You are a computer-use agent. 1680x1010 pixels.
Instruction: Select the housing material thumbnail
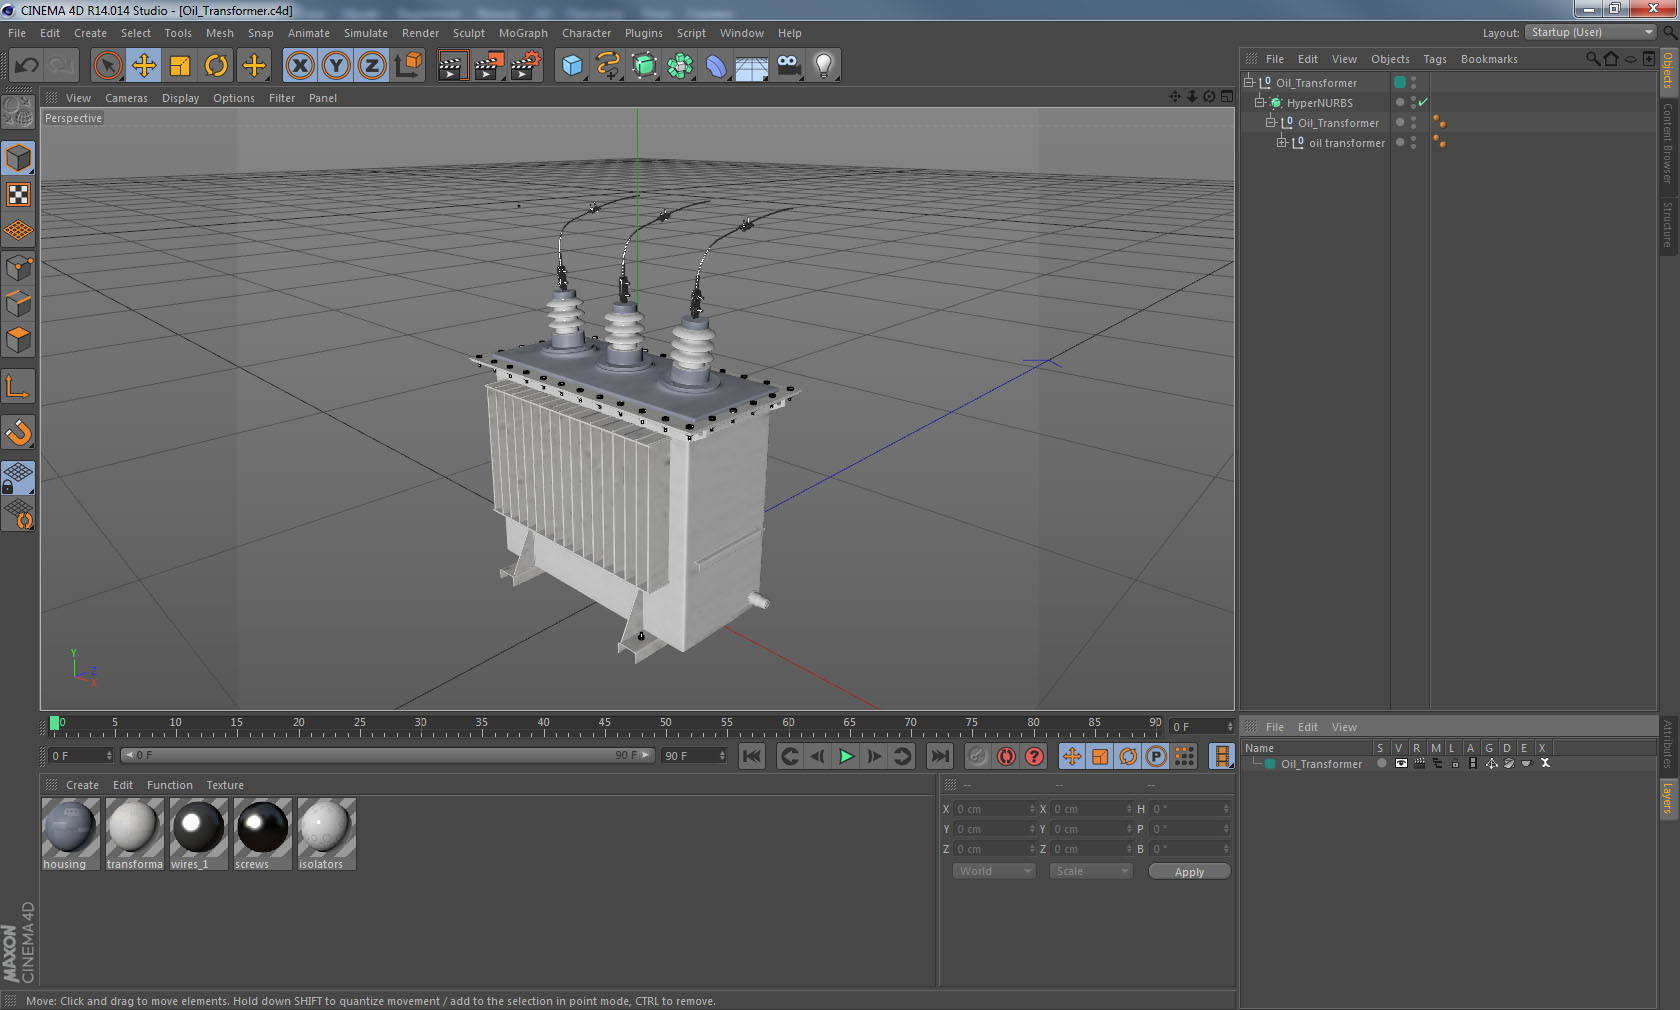tap(70, 827)
